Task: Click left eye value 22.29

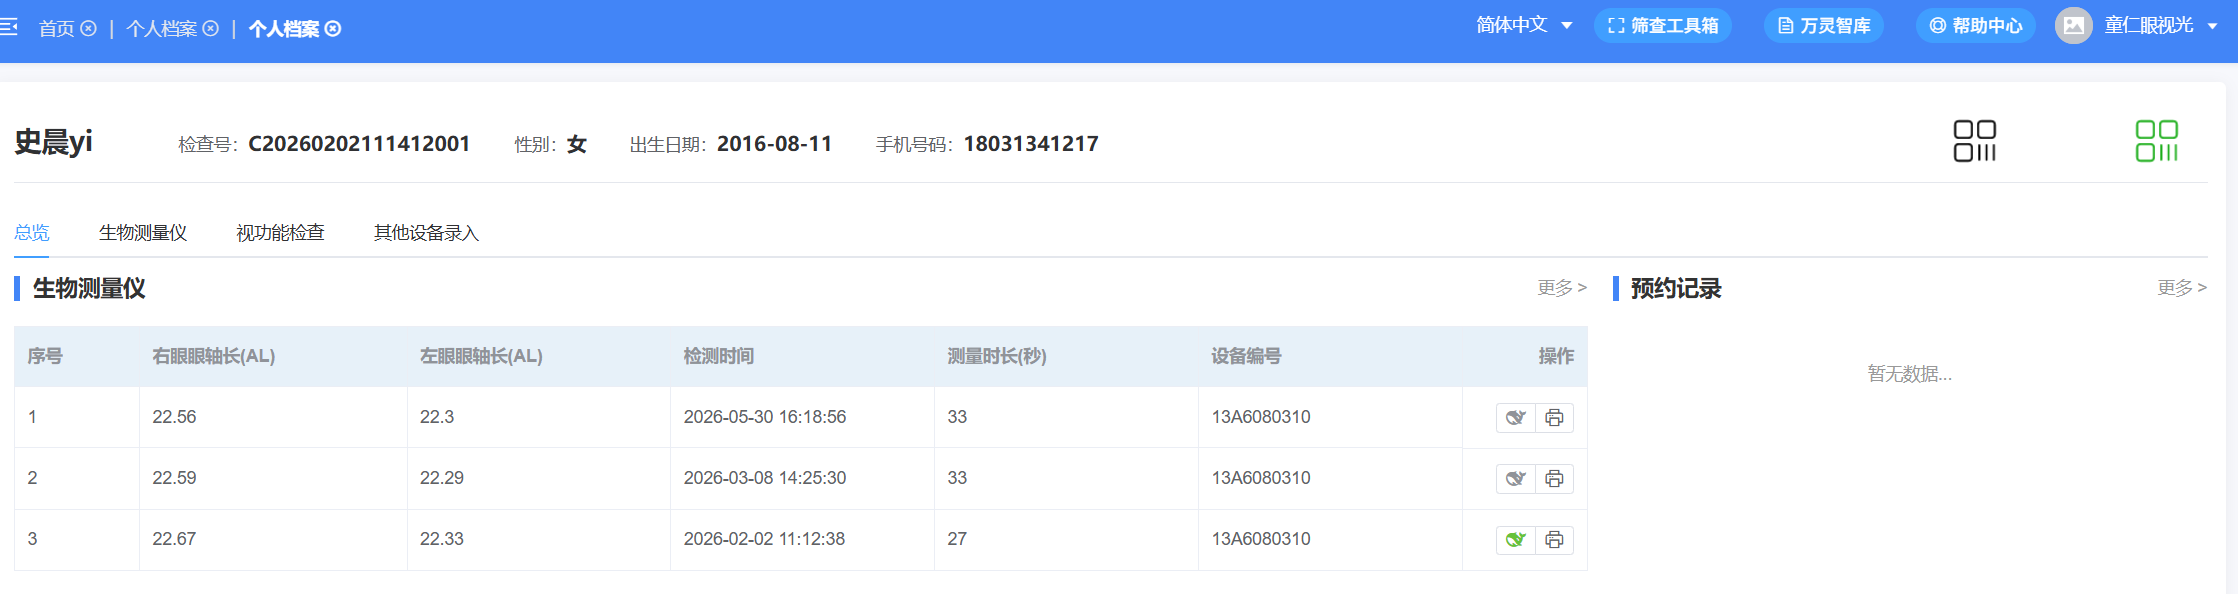Action: 442,478
